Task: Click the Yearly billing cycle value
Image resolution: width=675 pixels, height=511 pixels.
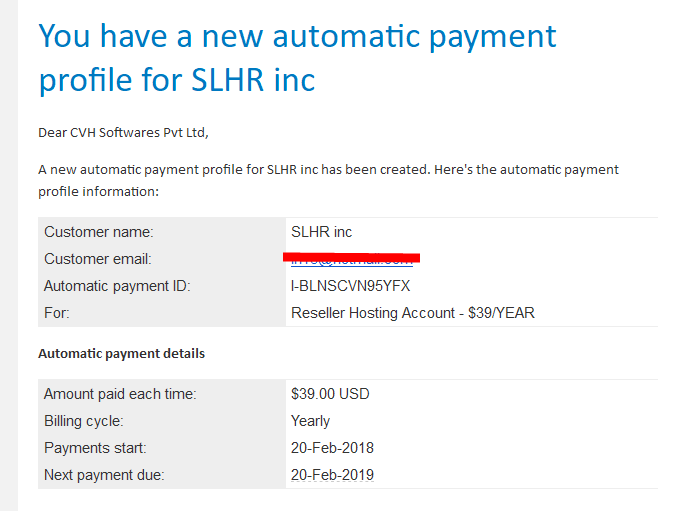Action: pos(310,421)
